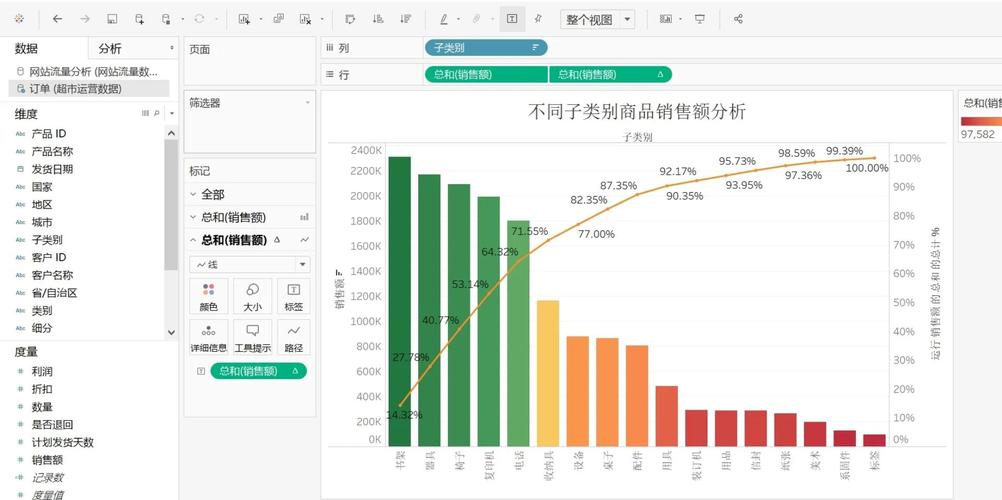The image size is (1002, 500).
Task: Click the 书架 bar in chart
Action: click(x=399, y=301)
